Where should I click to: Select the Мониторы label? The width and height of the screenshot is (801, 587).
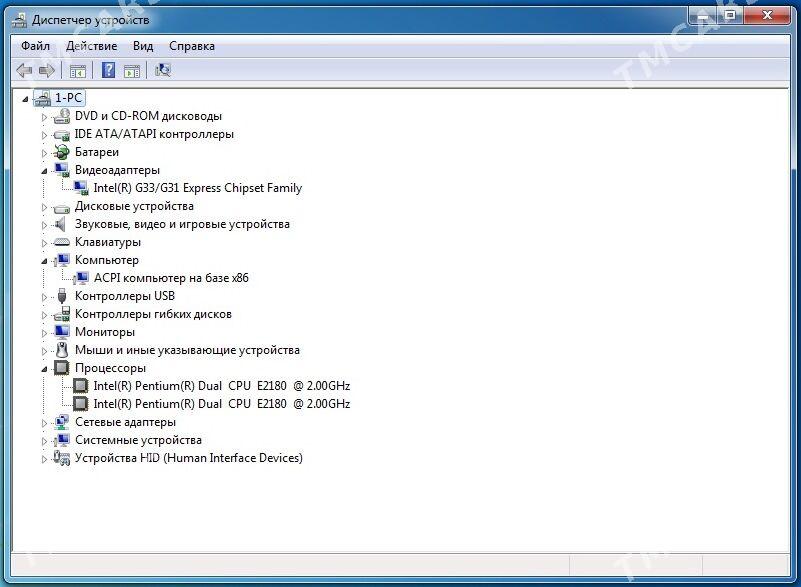click(105, 332)
